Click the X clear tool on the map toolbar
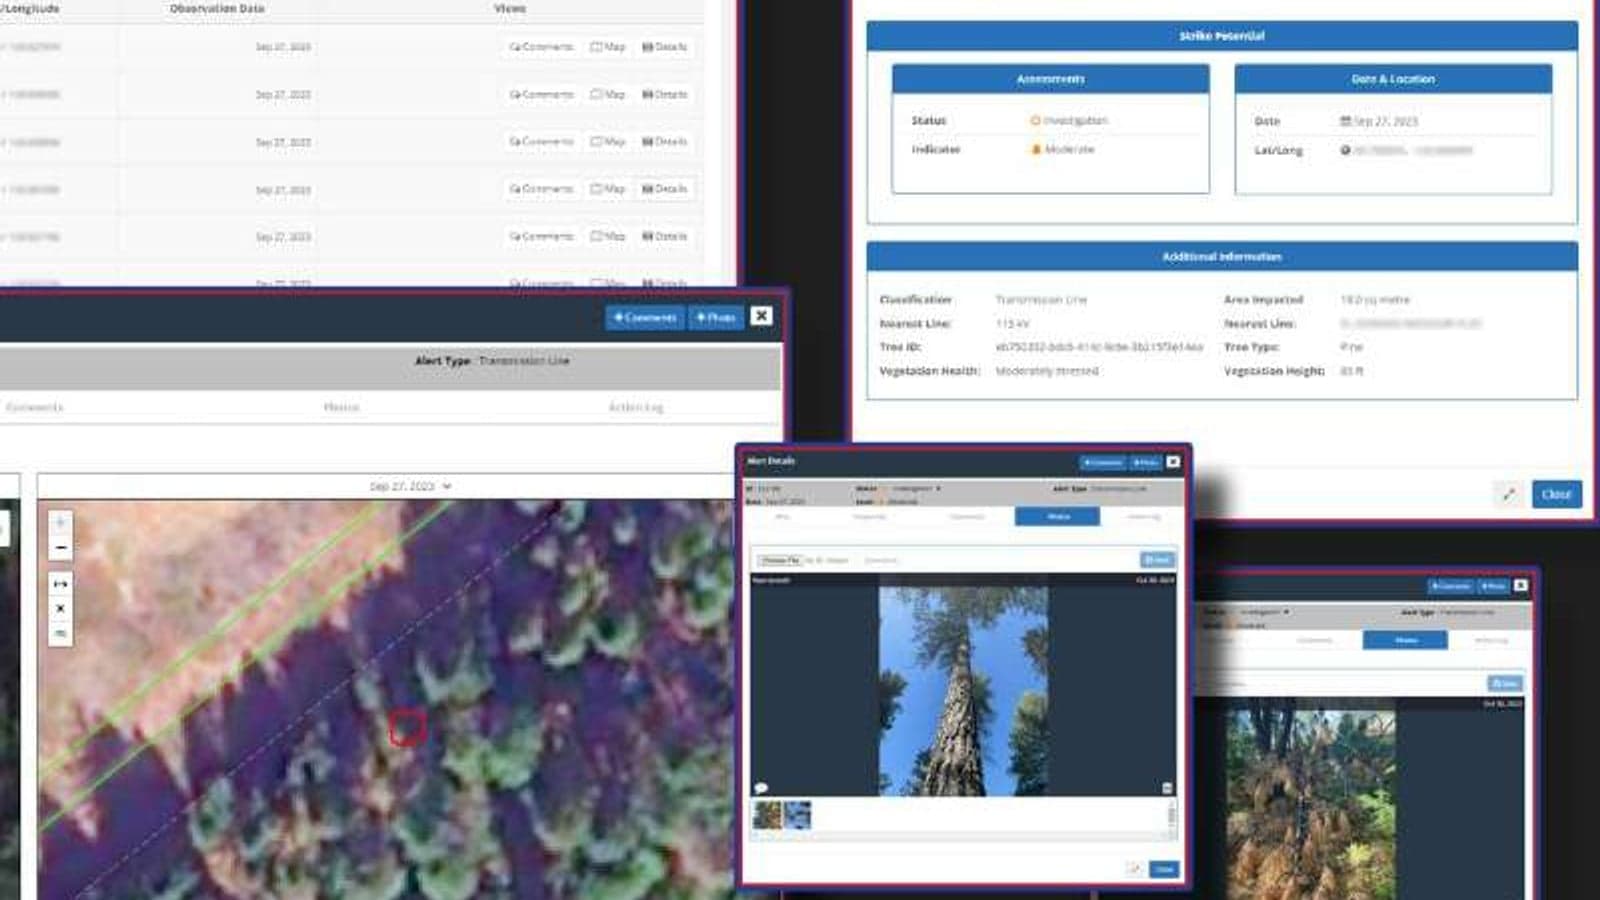 [x=60, y=608]
